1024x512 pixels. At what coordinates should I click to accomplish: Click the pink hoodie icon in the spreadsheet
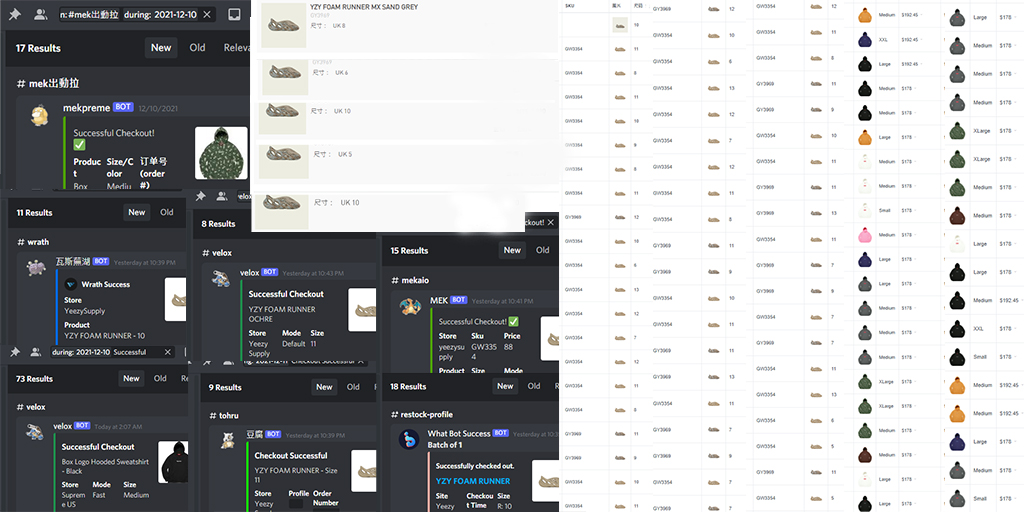click(x=865, y=234)
